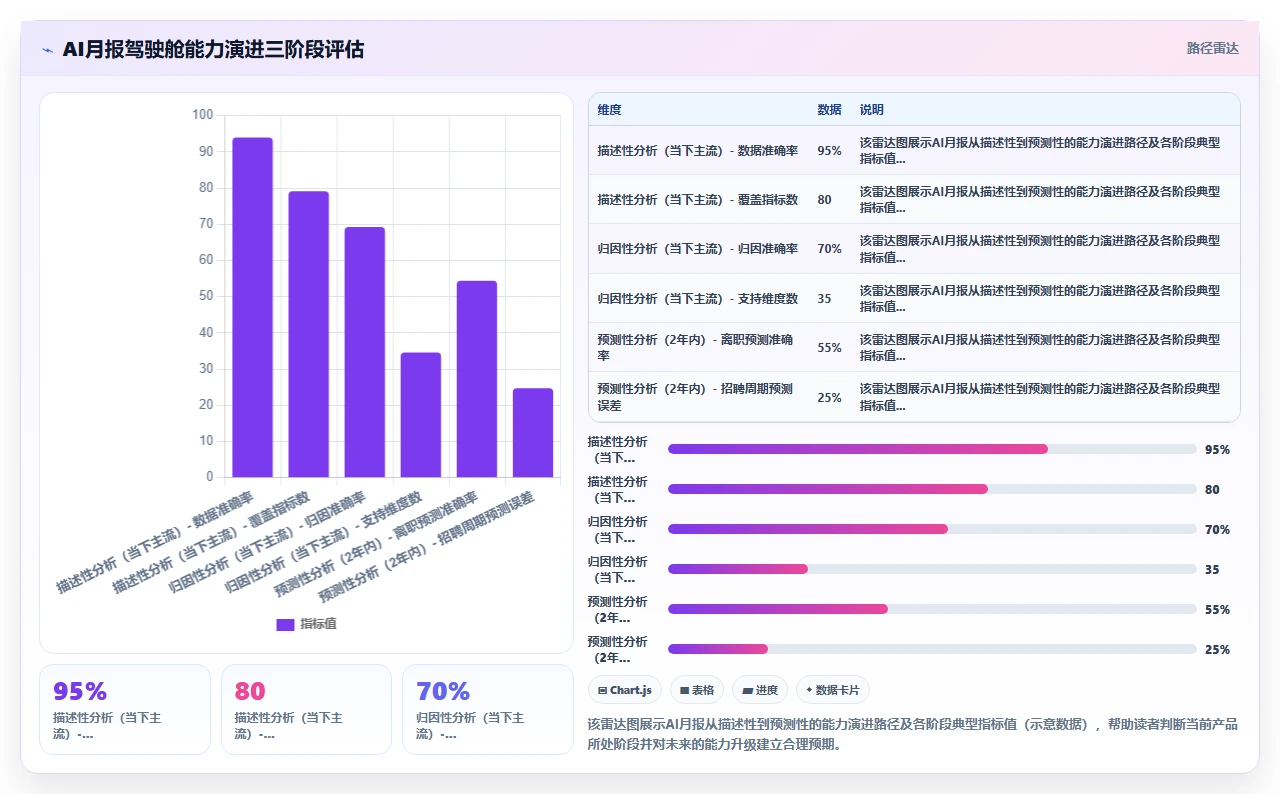Image resolution: width=1280 pixels, height=794 pixels.
Task: Click the 35 value in table
Action: click(824, 299)
